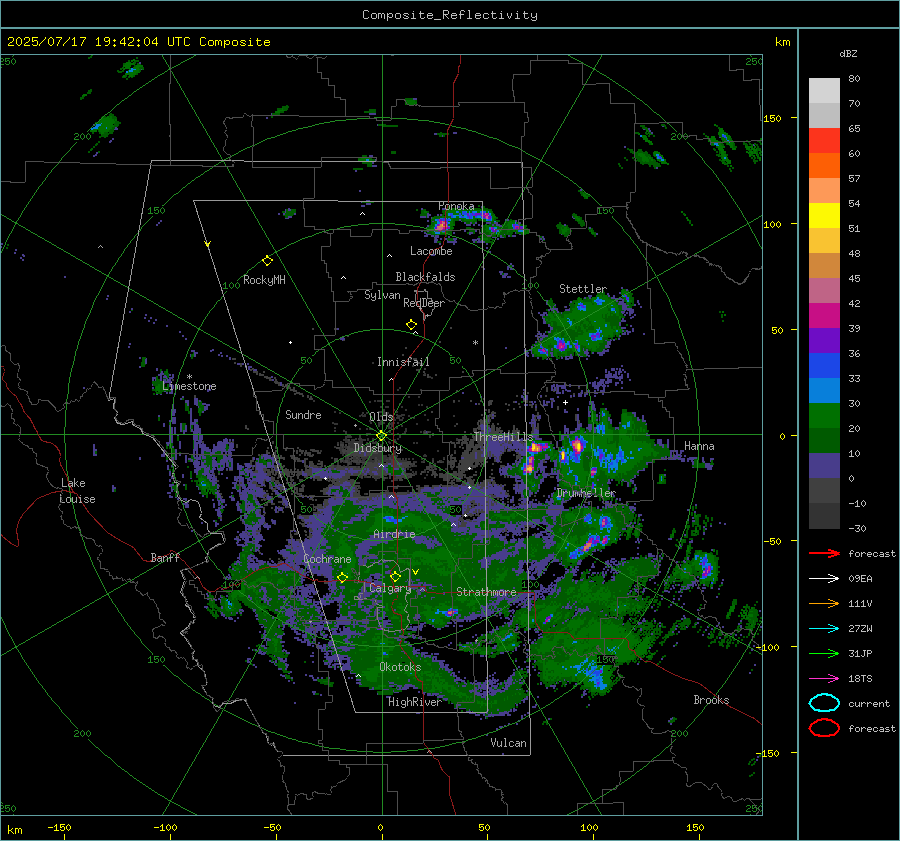
Task: Click the green 31JP arrow legend icon
Action: point(824,653)
